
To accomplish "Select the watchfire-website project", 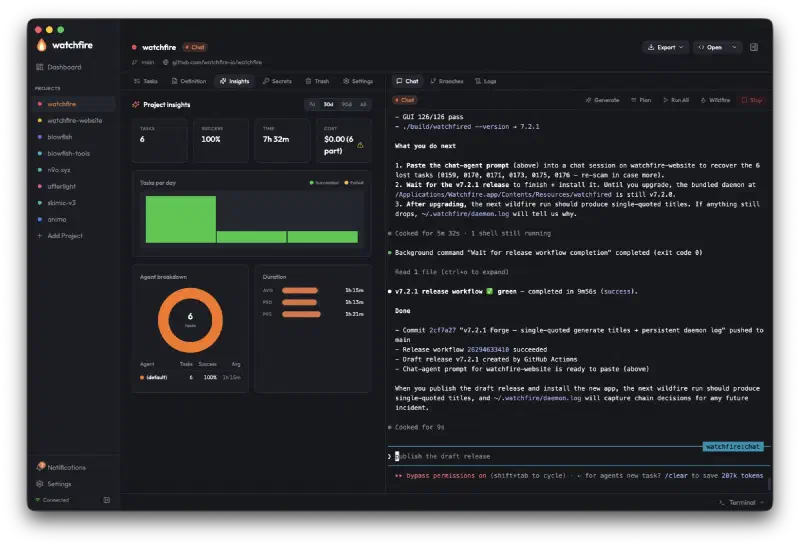I will 74,120.
